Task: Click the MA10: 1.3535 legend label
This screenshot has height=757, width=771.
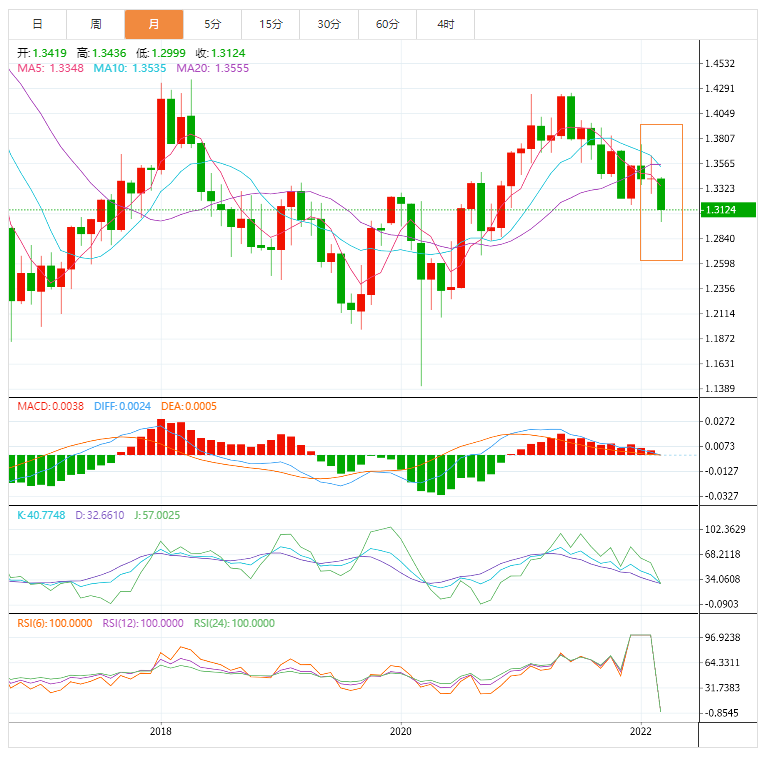Action: coord(132,68)
